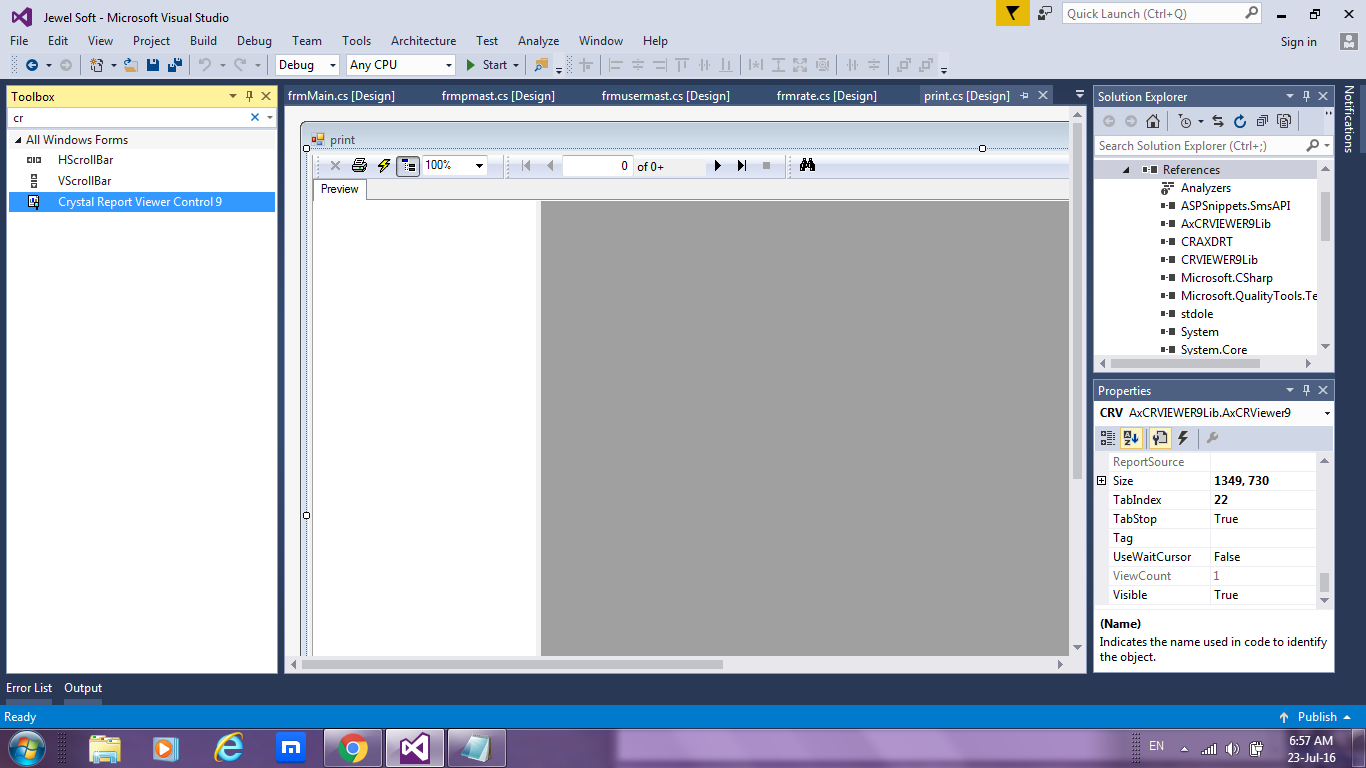Refresh the report data
1366x768 pixels.
pyautogui.click(x=383, y=165)
